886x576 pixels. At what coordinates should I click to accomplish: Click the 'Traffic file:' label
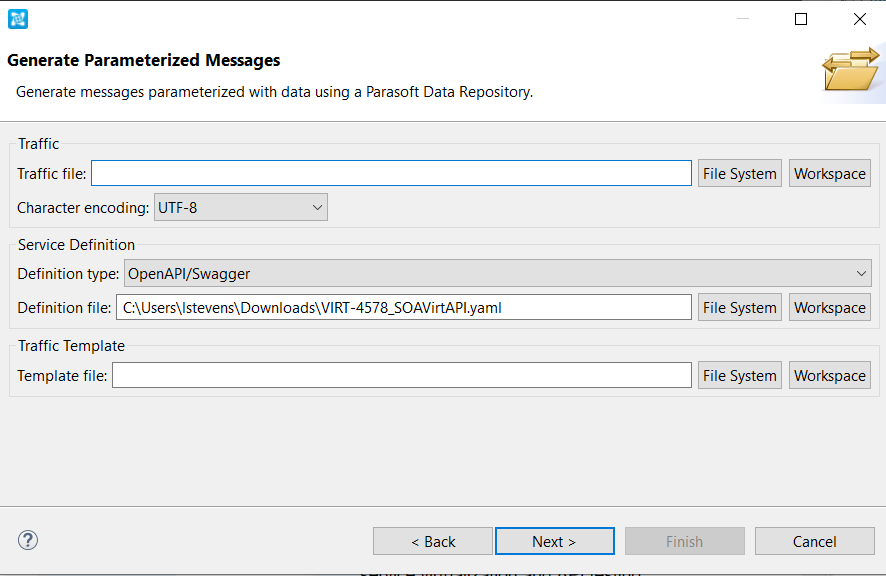(51, 174)
